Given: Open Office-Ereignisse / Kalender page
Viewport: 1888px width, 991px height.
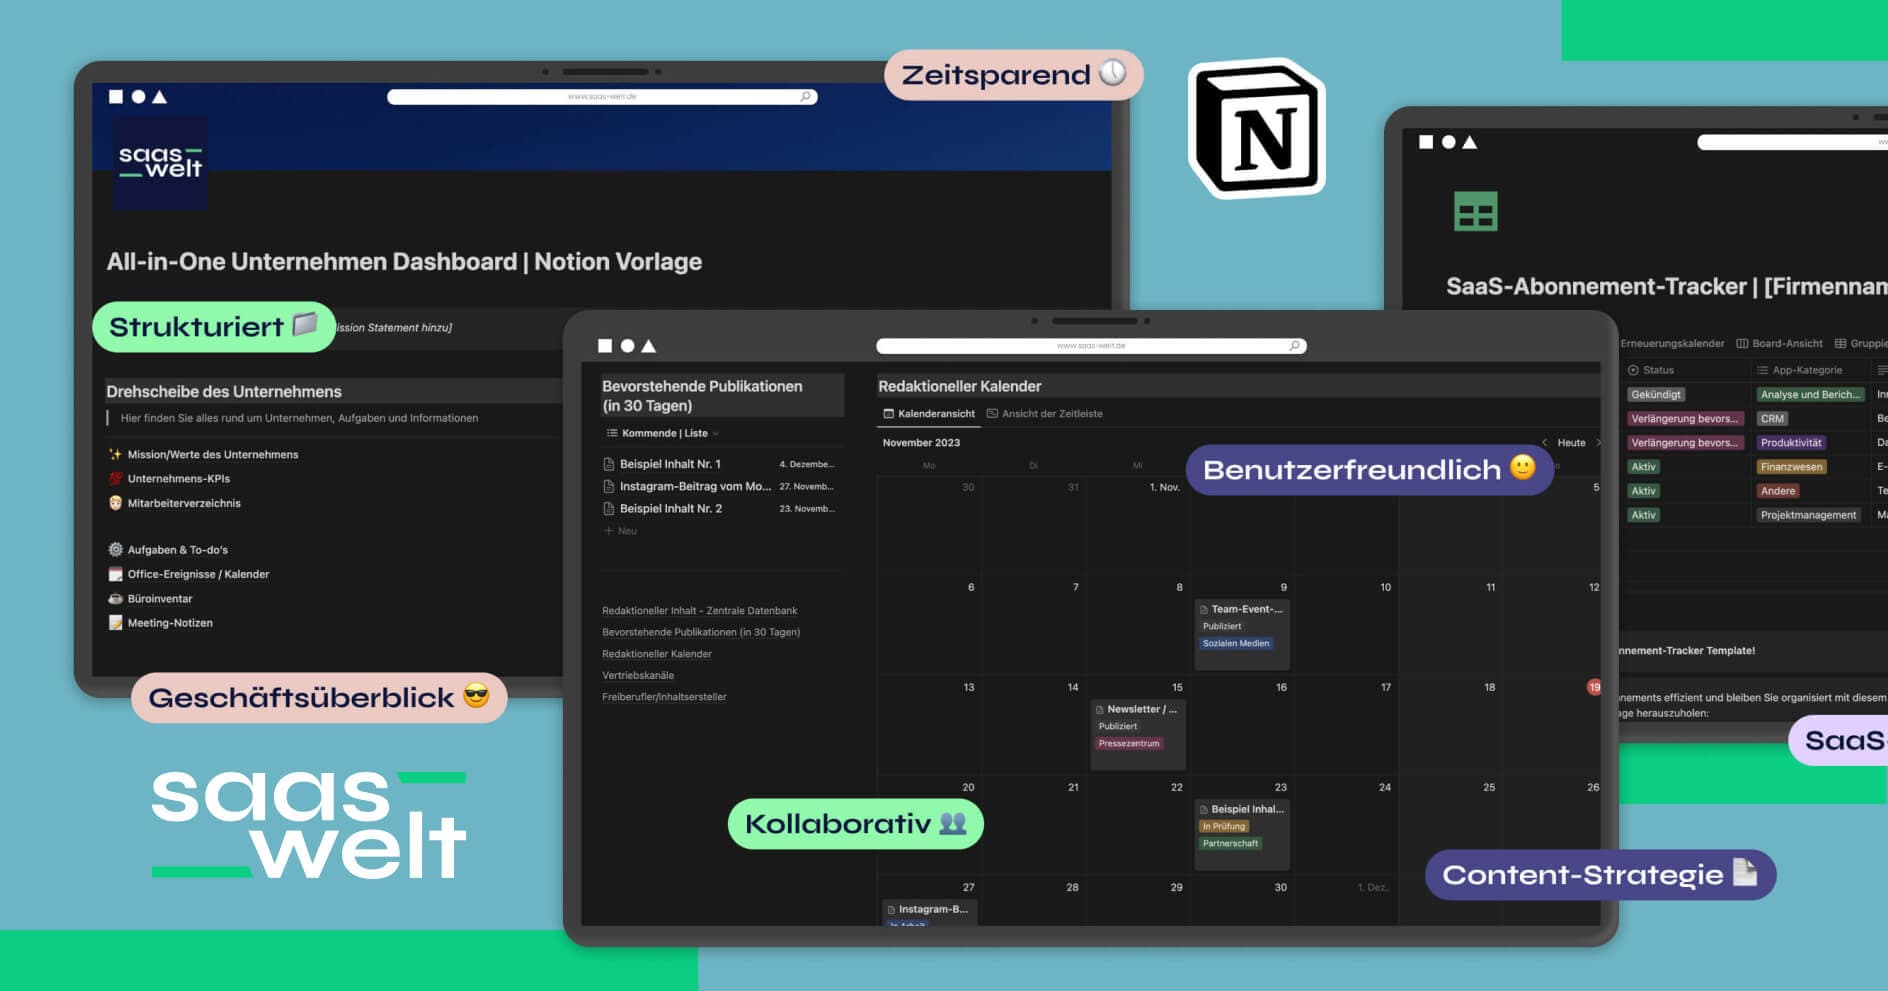Looking at the screenshot, I should coord(197,574).
